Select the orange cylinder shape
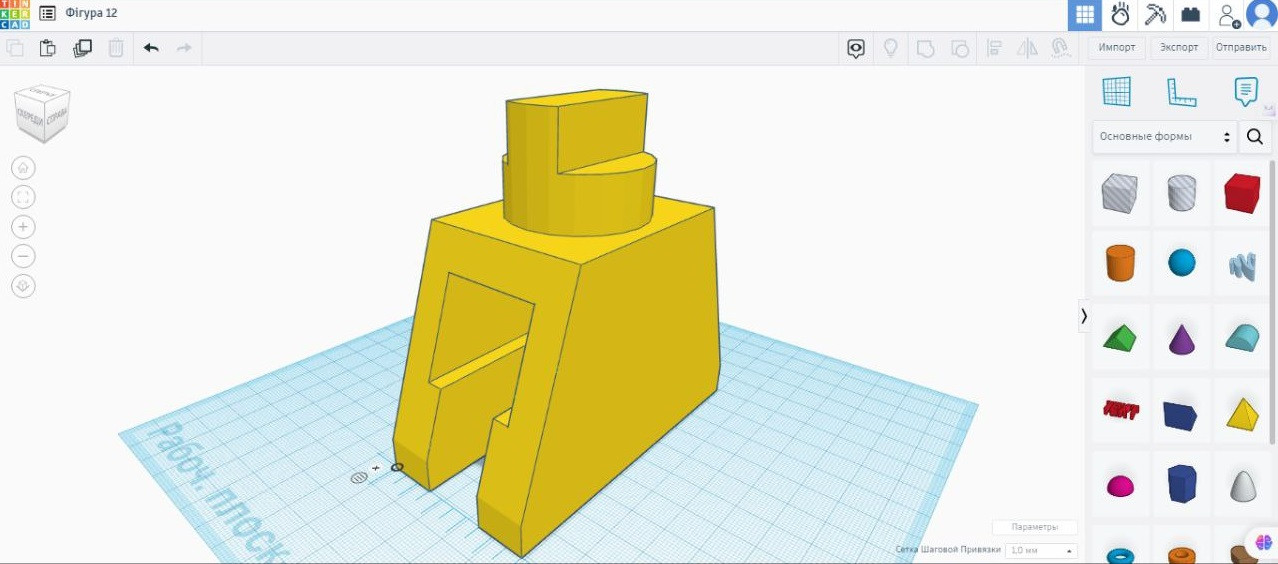 1120,263
